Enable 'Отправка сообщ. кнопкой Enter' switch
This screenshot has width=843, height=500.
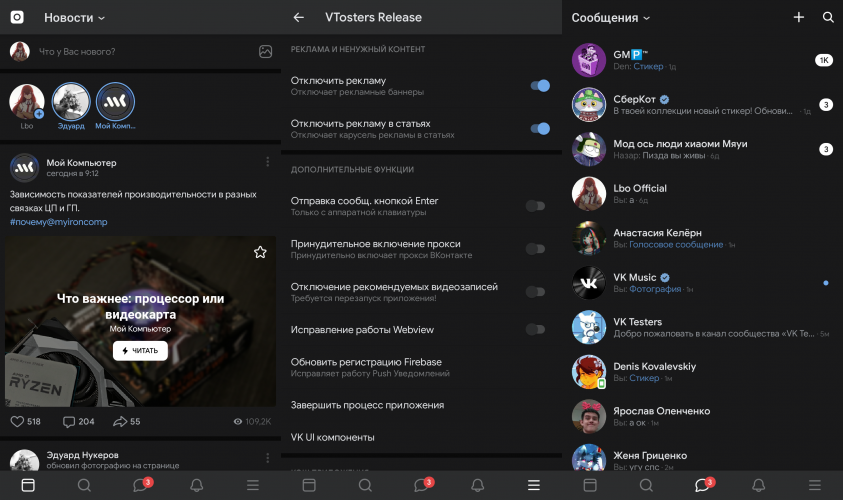535,206
